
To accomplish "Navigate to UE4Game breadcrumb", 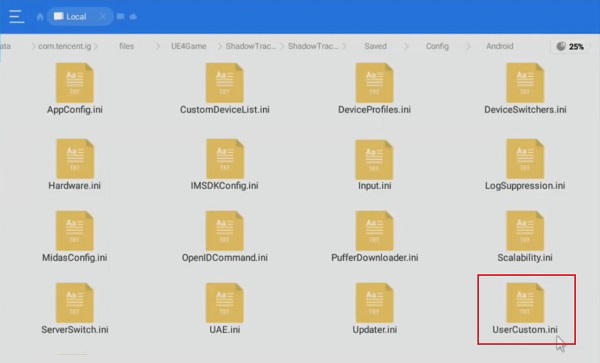I will point(189,46).
